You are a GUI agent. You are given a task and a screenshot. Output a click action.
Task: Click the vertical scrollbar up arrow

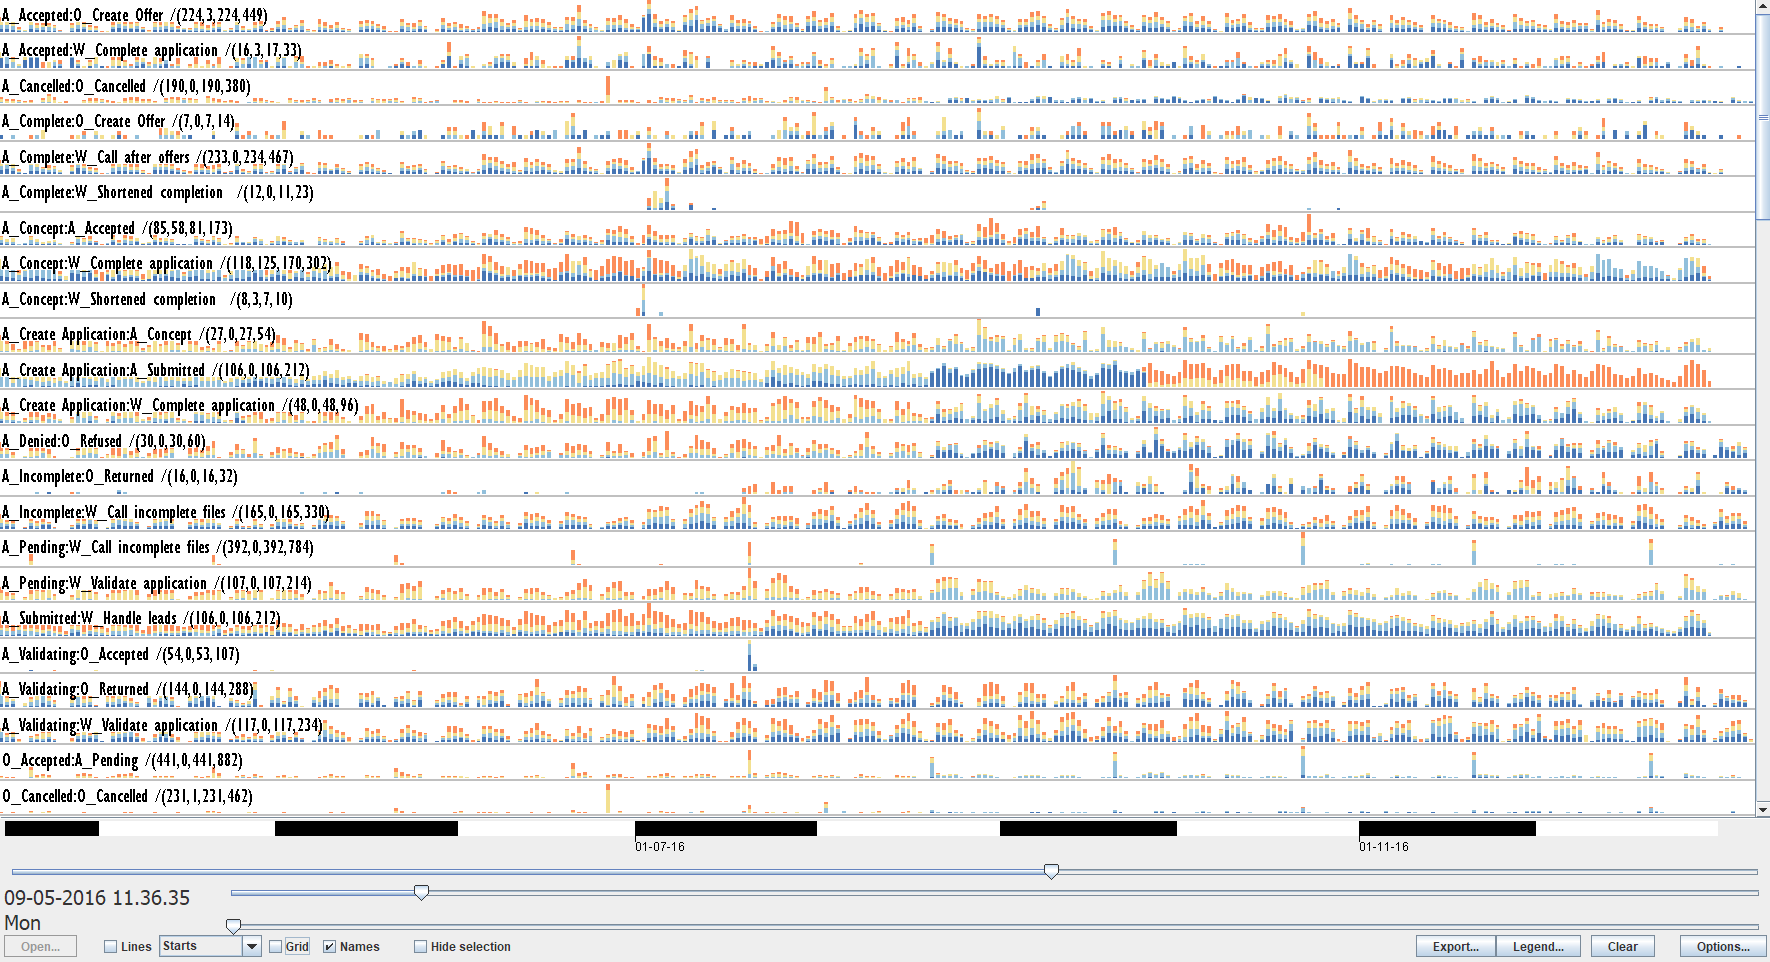(1762, 6)
